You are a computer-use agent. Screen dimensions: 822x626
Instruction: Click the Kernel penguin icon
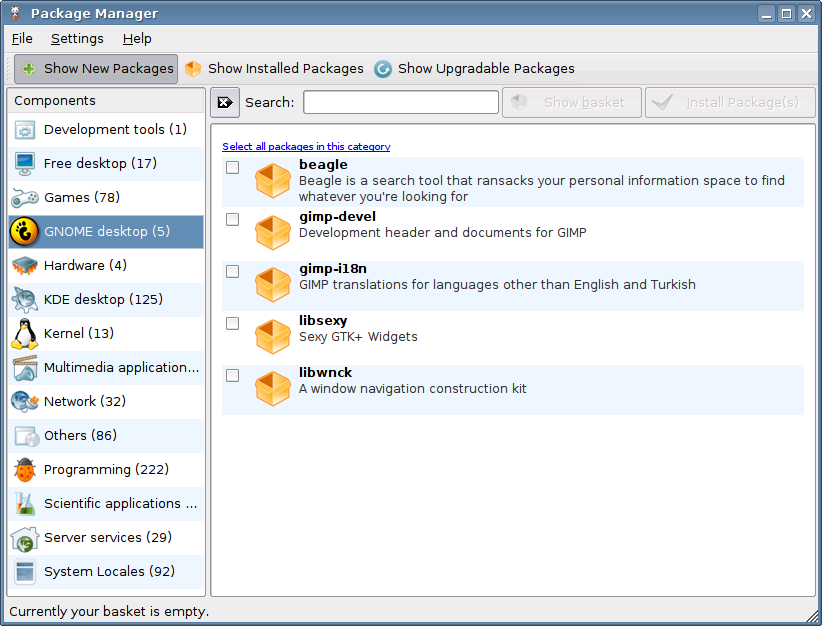point(25,333)
